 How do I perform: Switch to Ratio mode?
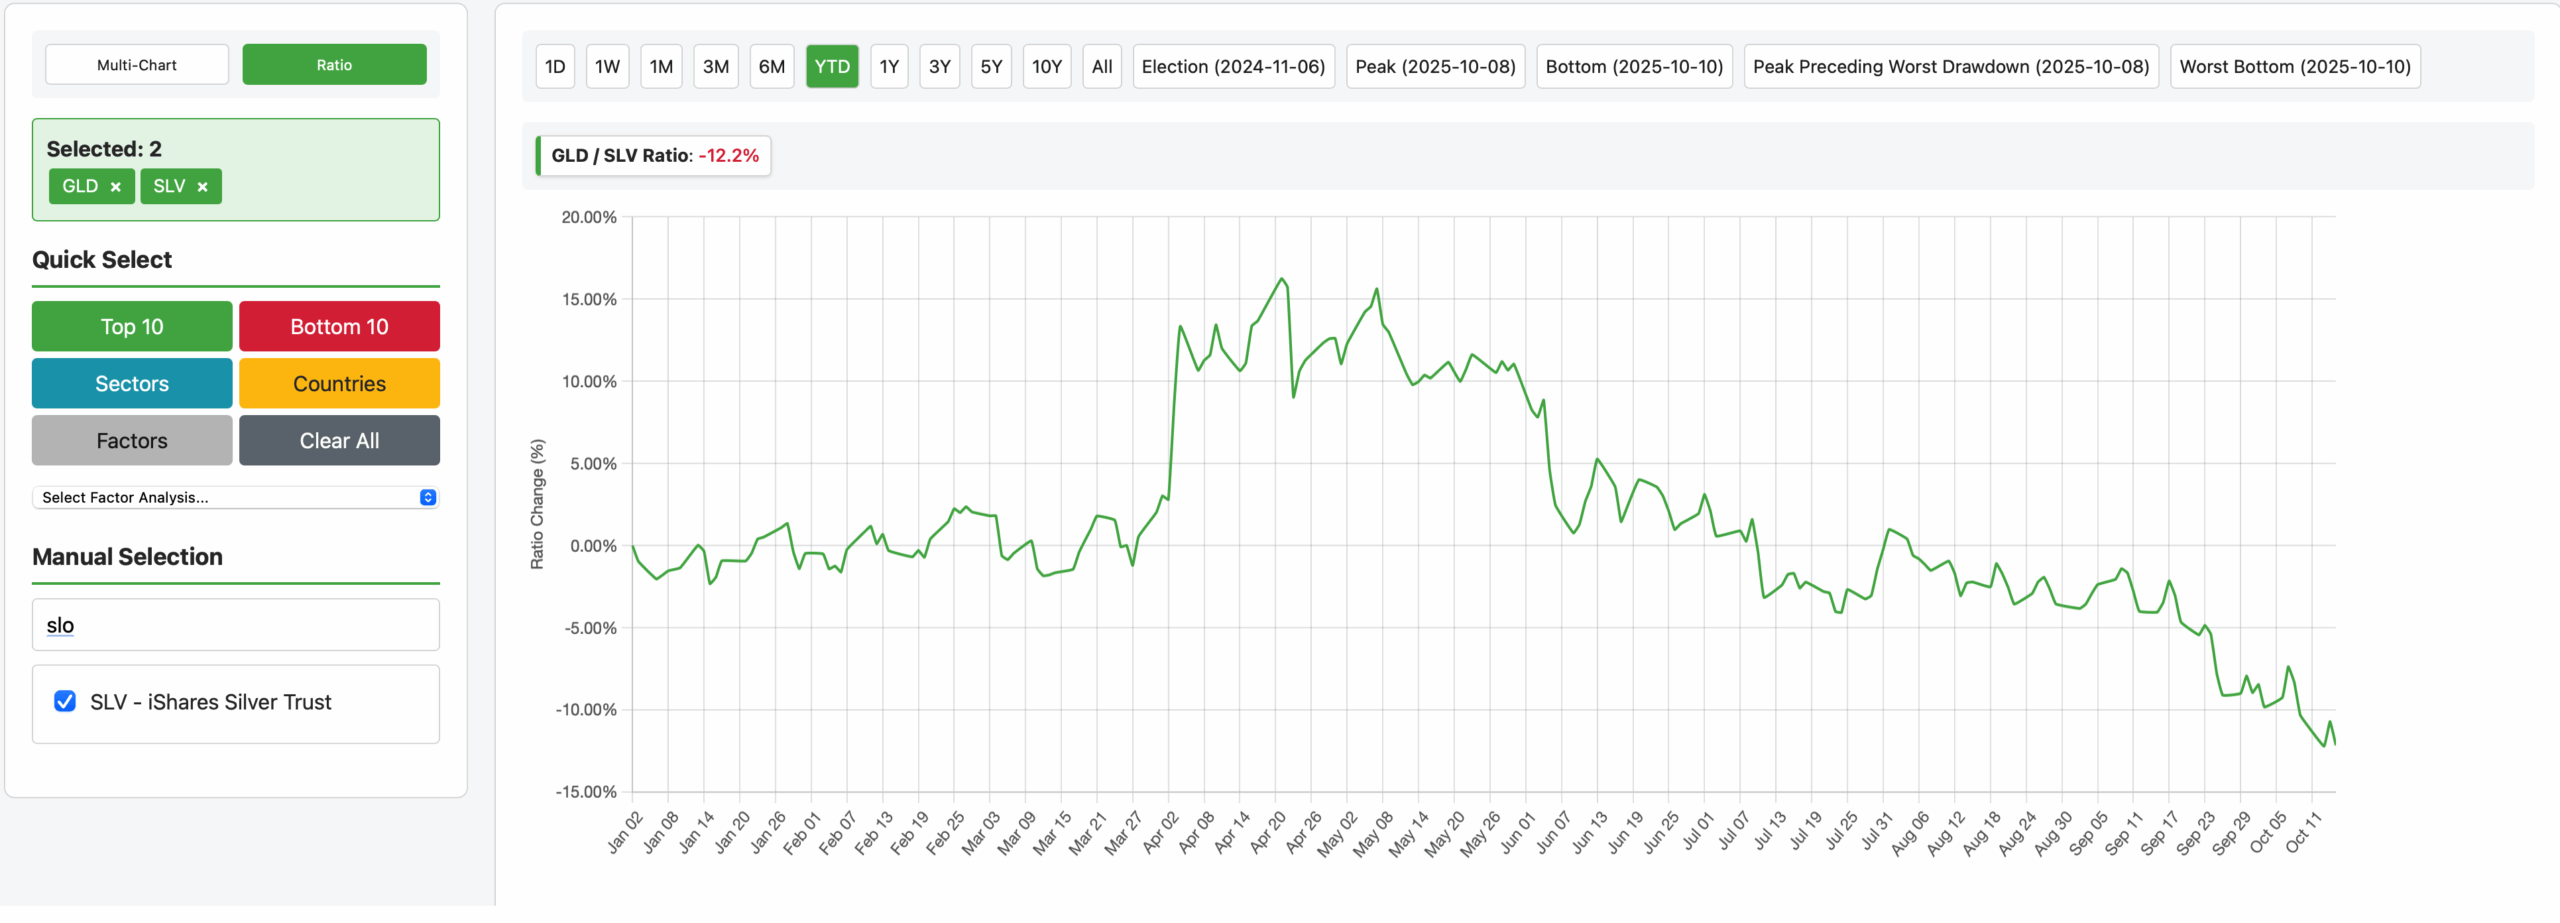coord(334,65)
